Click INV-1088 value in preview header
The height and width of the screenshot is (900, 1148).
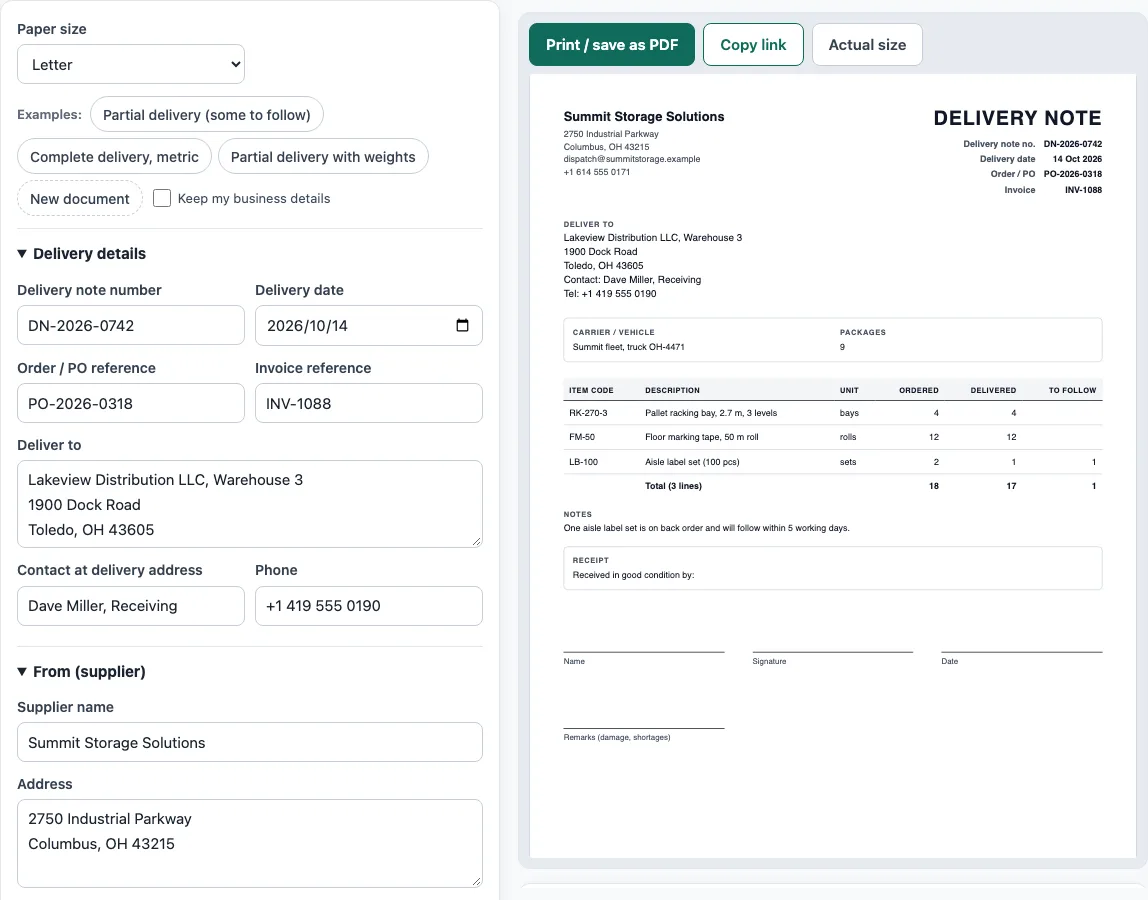click(1083, 190)
